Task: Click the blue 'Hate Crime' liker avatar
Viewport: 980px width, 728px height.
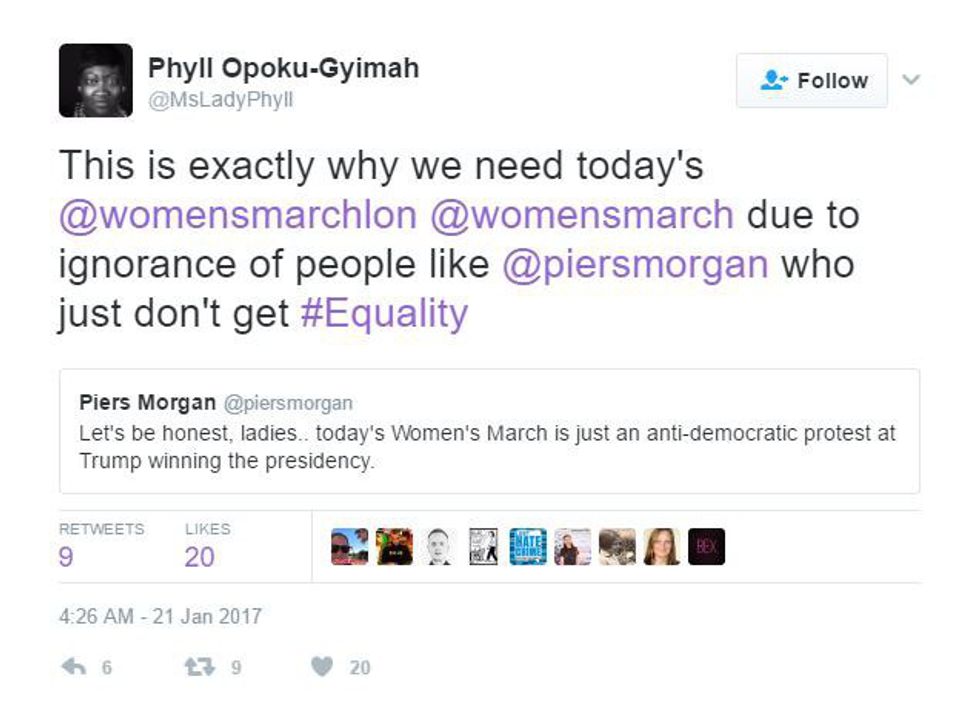Action: (x=528, y=546)
